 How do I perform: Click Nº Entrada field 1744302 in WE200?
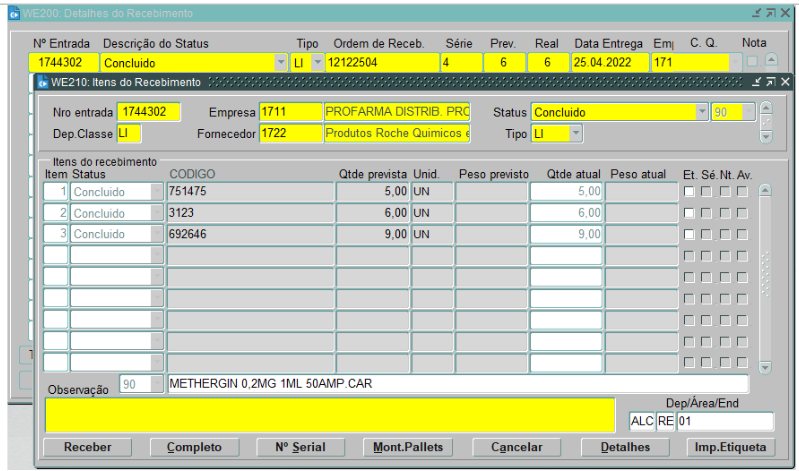tap(64, 63)
